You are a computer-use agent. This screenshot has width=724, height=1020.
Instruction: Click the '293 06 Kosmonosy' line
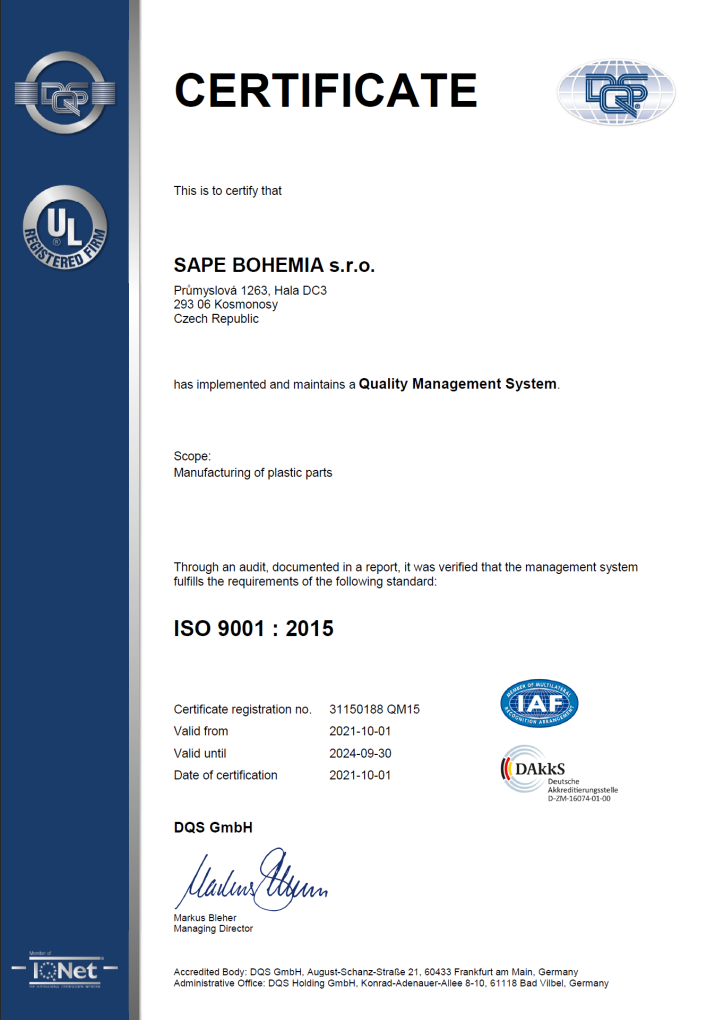(x=226, y=304)
